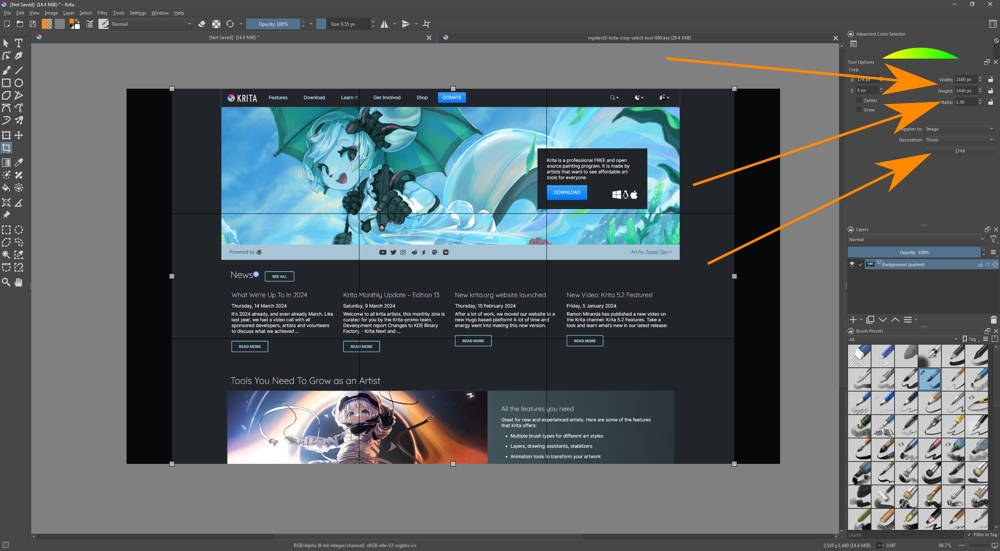Select the Ellipse shape tool

(18, 83)
